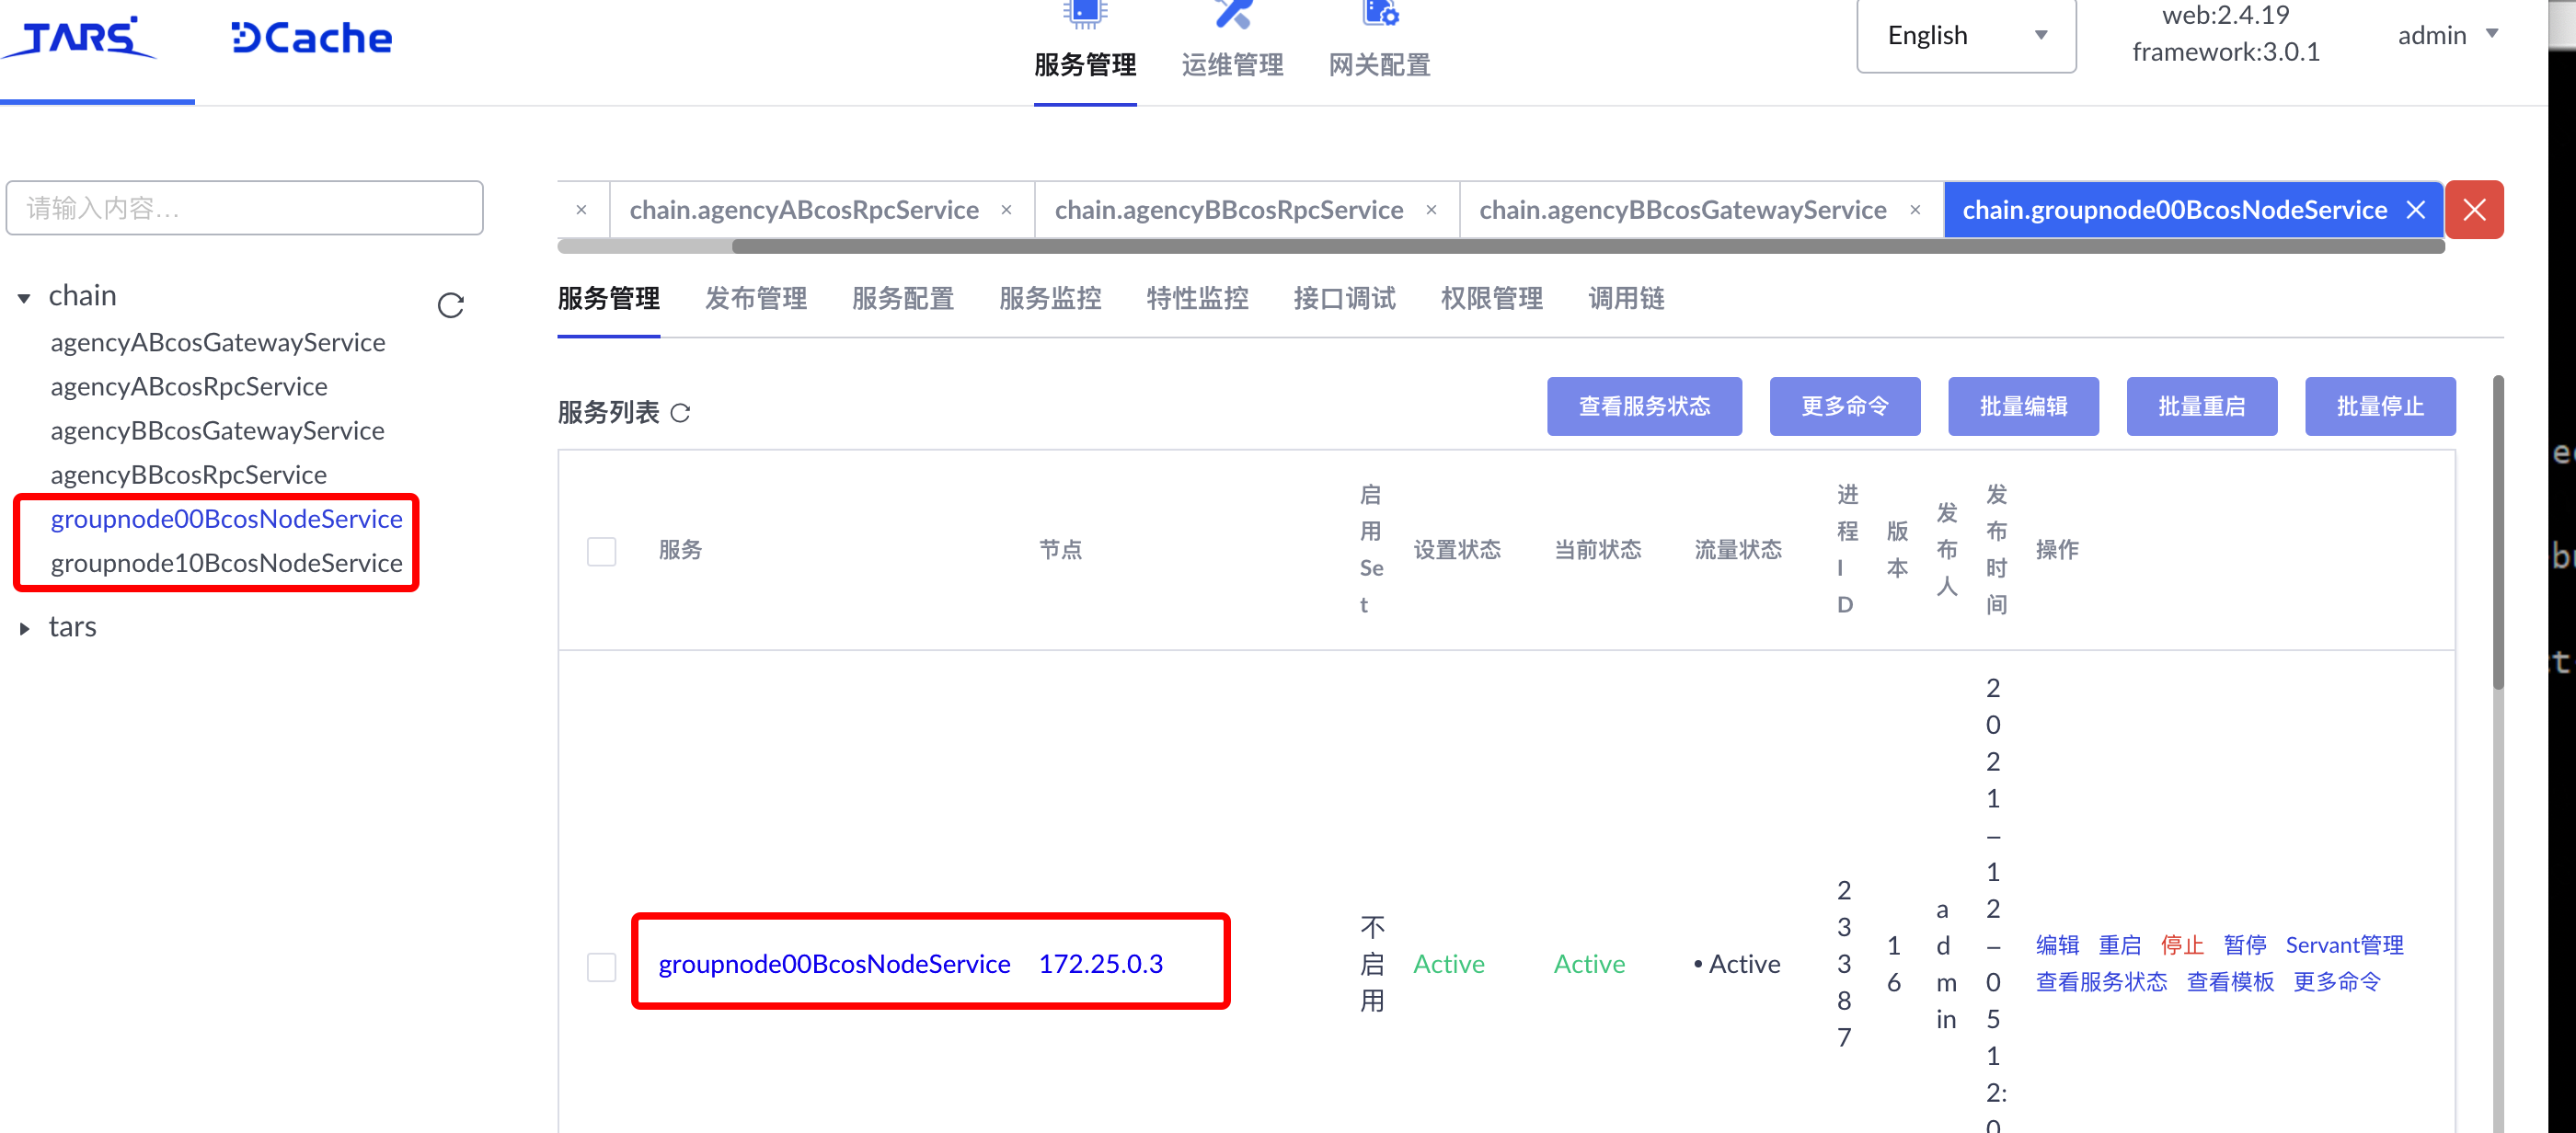Refresh the 服务列表 table
The height and width of the screenshot is (1133, 2576).
[680, 413]
